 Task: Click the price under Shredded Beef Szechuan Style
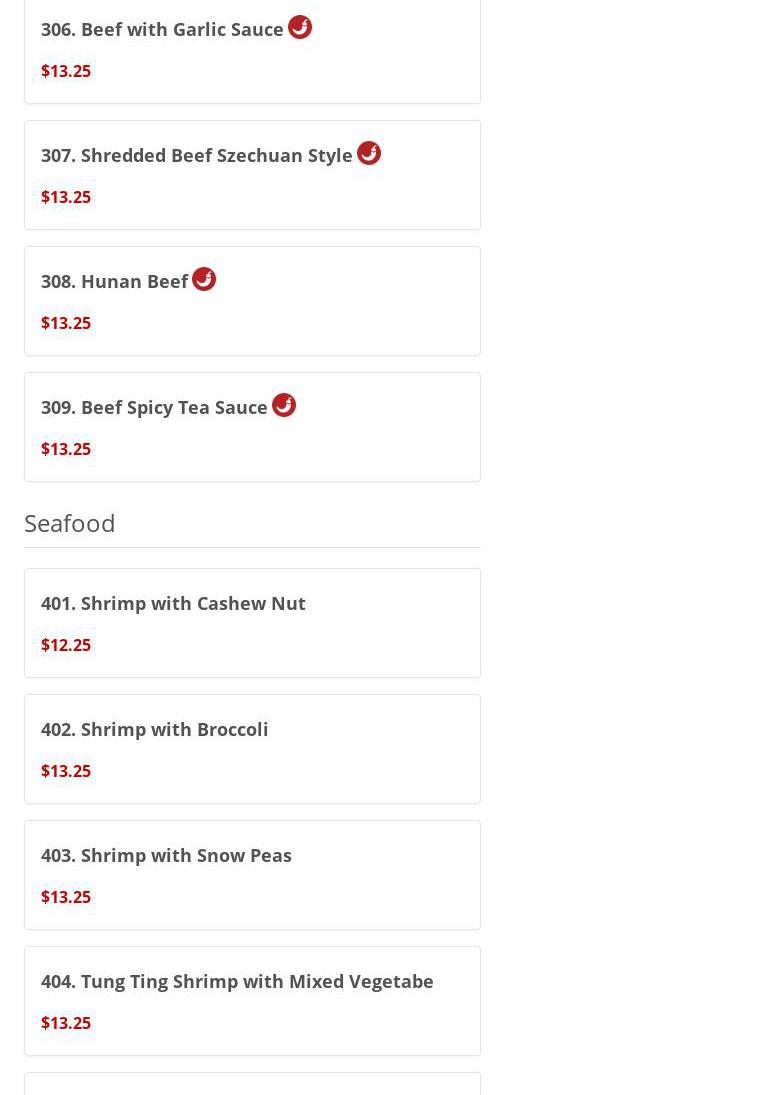click(x=66, y=197)
